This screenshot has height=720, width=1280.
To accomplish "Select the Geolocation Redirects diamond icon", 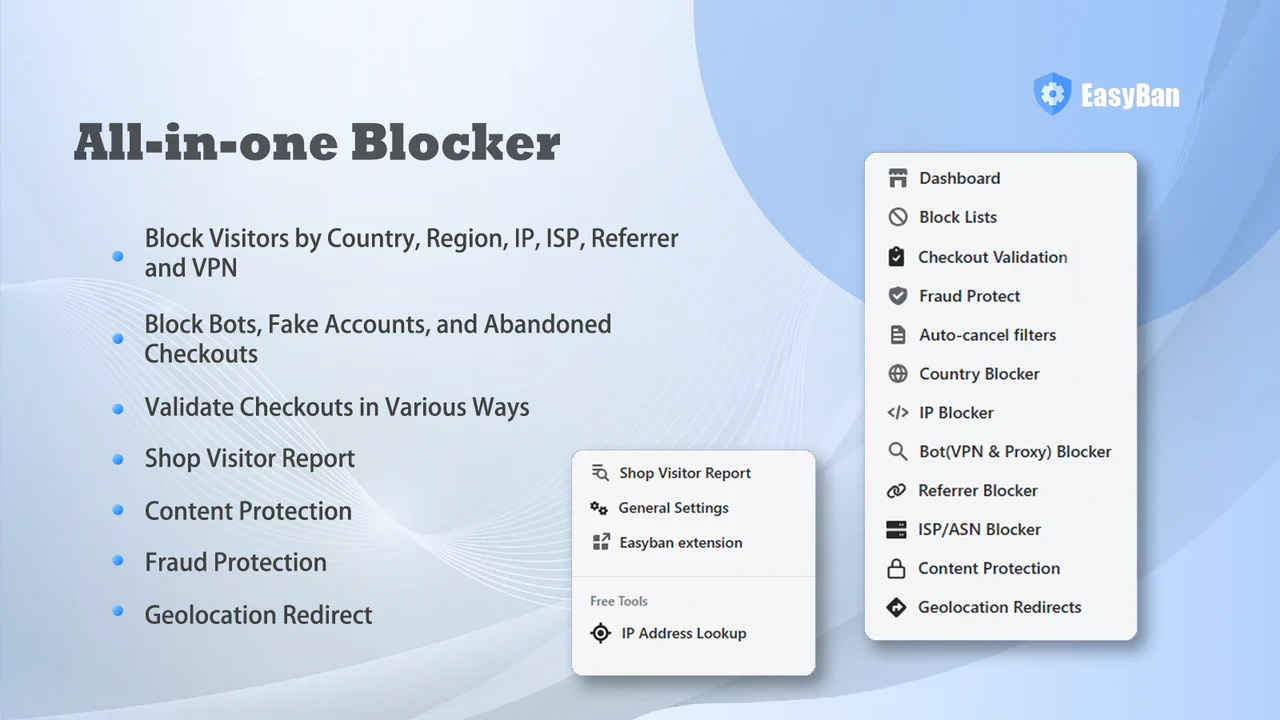I will click(897, 607).
